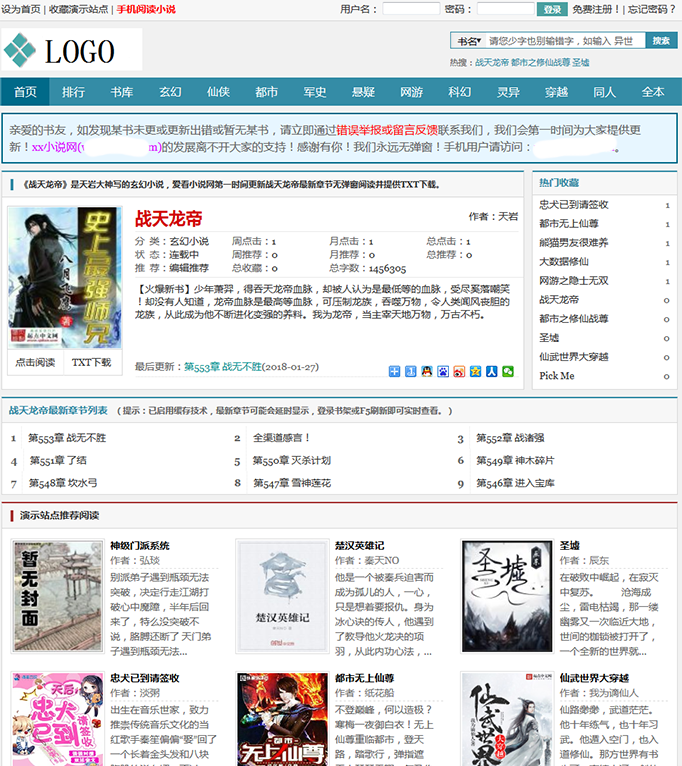Open chapter 全渠道感言！
Image resolution: width=682 pixels, height=766 pixels.
click(281, 438)
